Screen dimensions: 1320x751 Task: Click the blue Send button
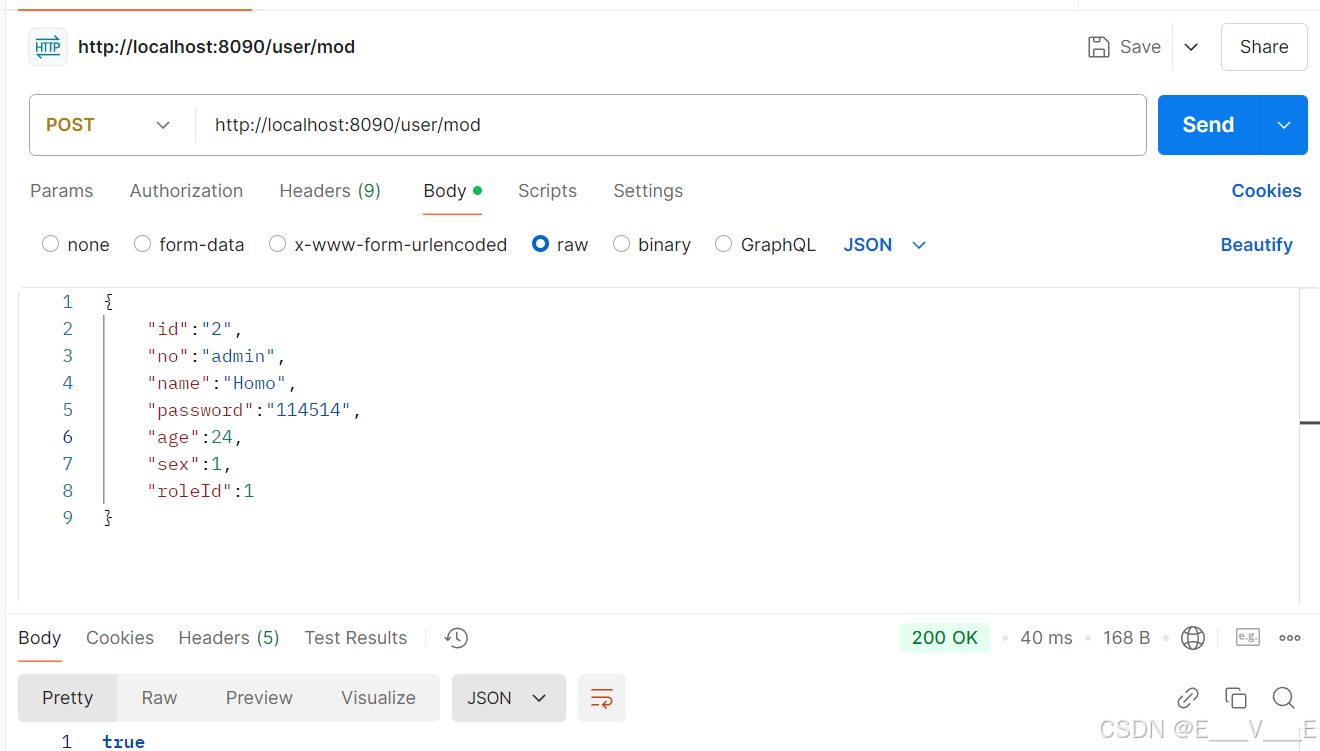pos(1208,125)
